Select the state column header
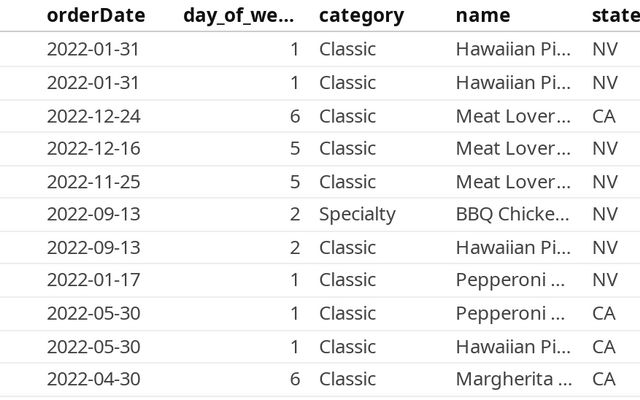 point(614,15)
